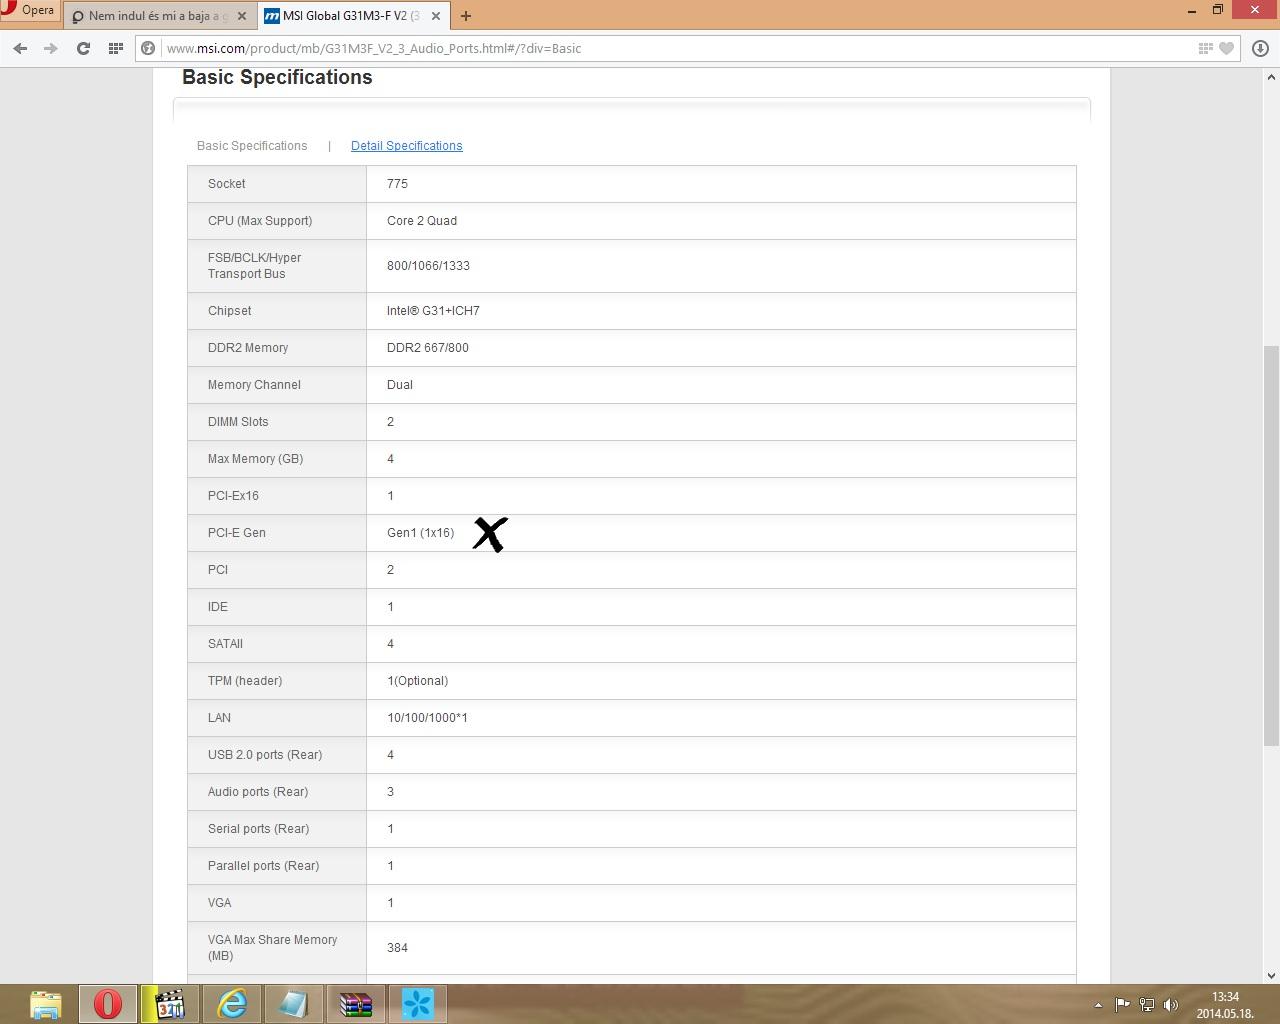The image size is (1280, 1024).
Task: Open Action Center flag icon
Action: (x=1122, y=1005)
